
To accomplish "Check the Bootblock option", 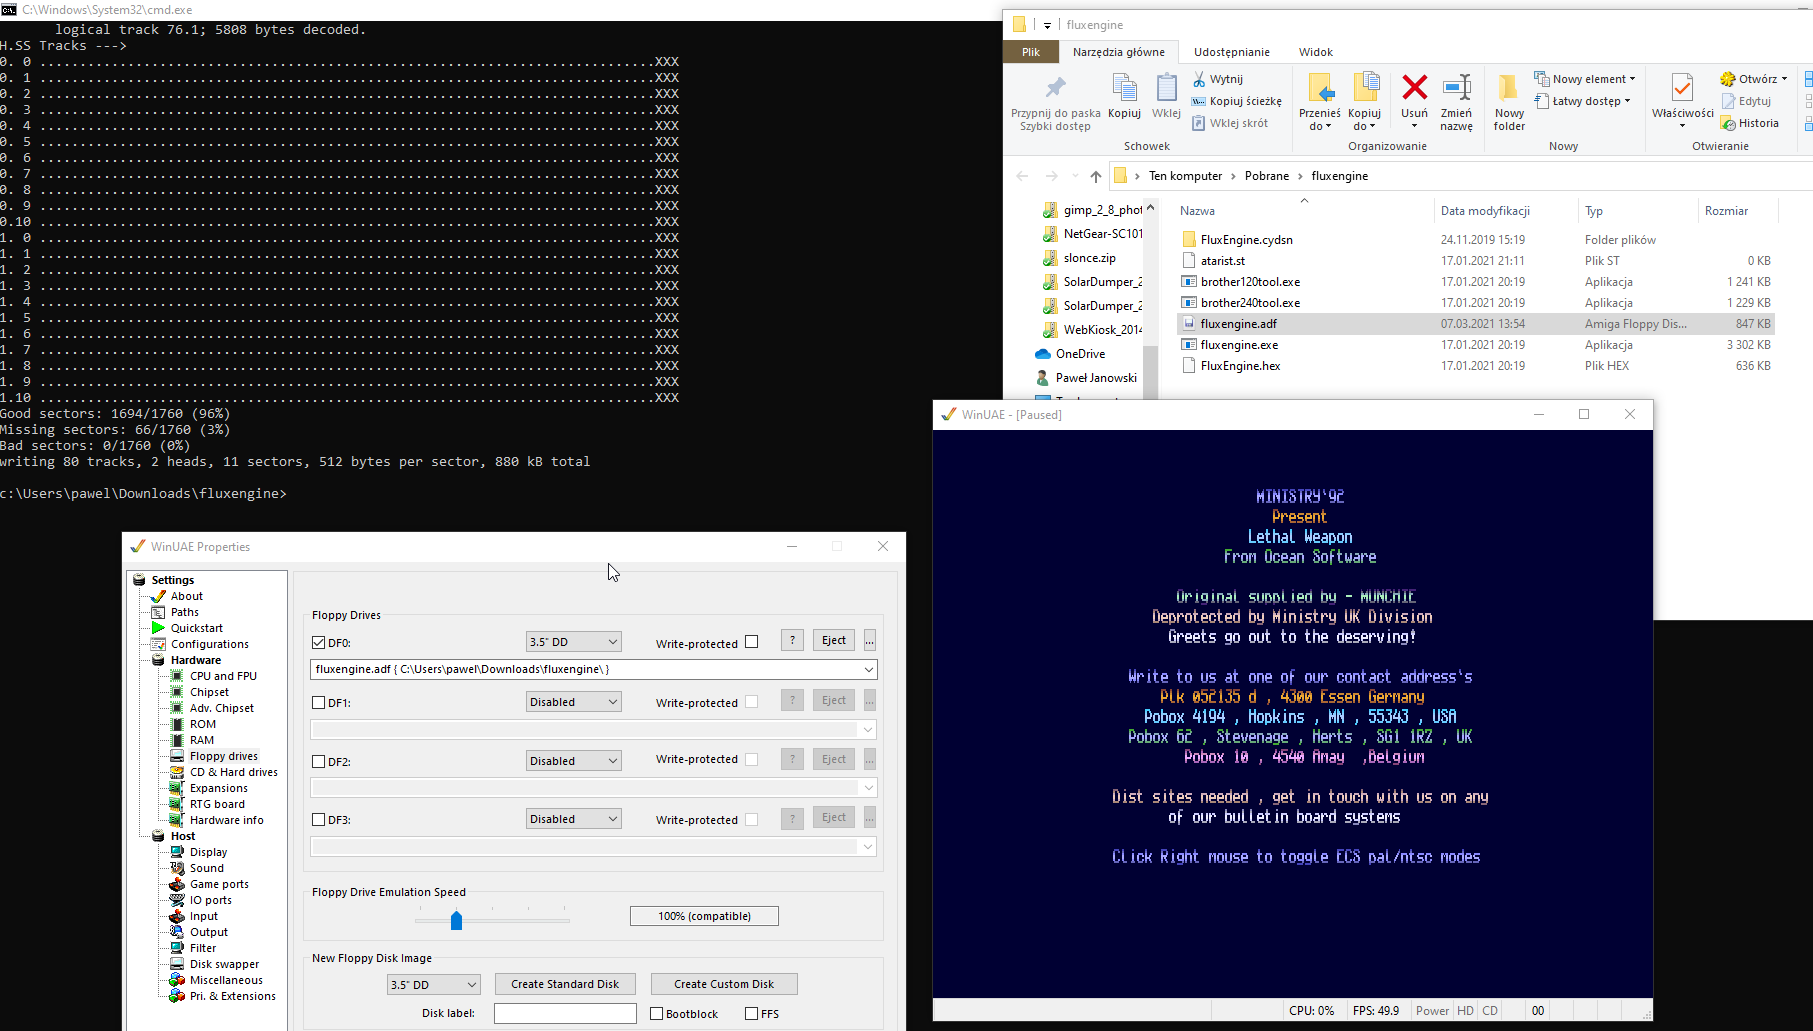I will [x=657, y=1013].
